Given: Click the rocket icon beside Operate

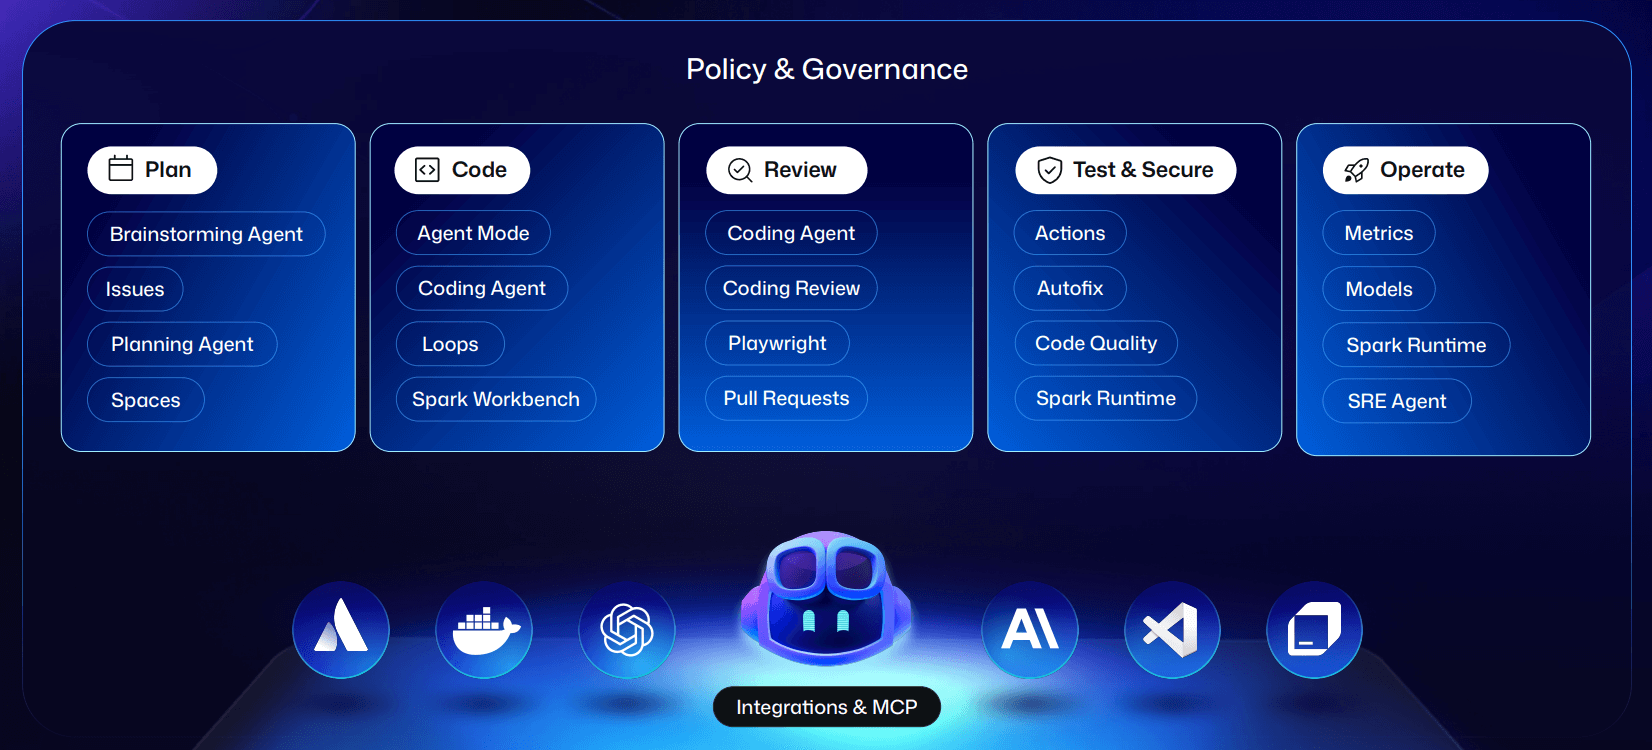Looking at the screenshot, I should point(1356,171).
